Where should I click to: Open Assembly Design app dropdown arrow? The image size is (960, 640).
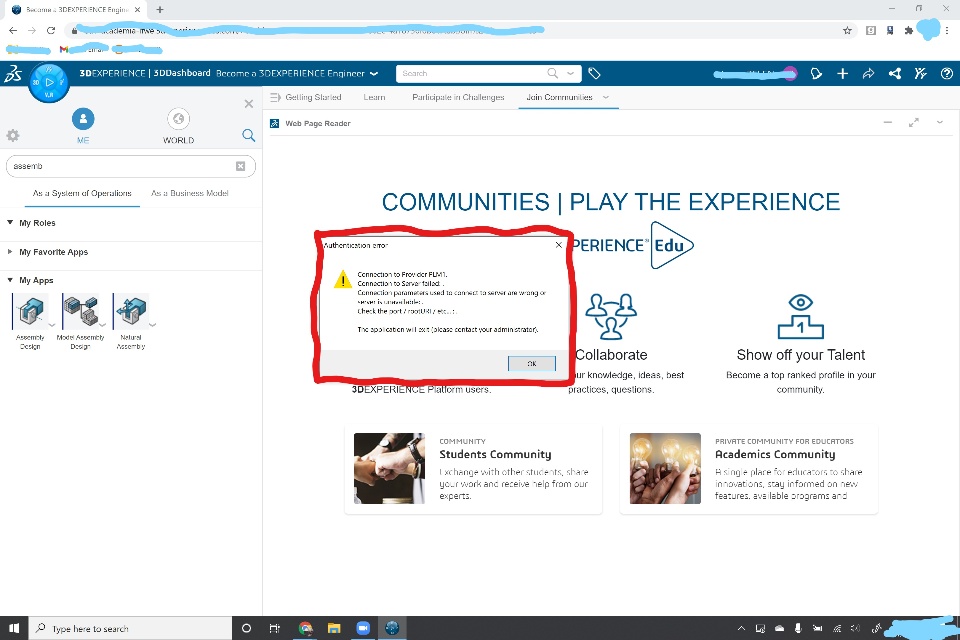pos(52,325)
